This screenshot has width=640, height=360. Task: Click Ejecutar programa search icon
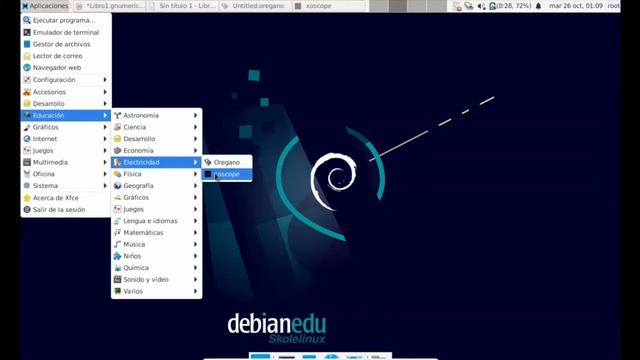pos(27,20)
